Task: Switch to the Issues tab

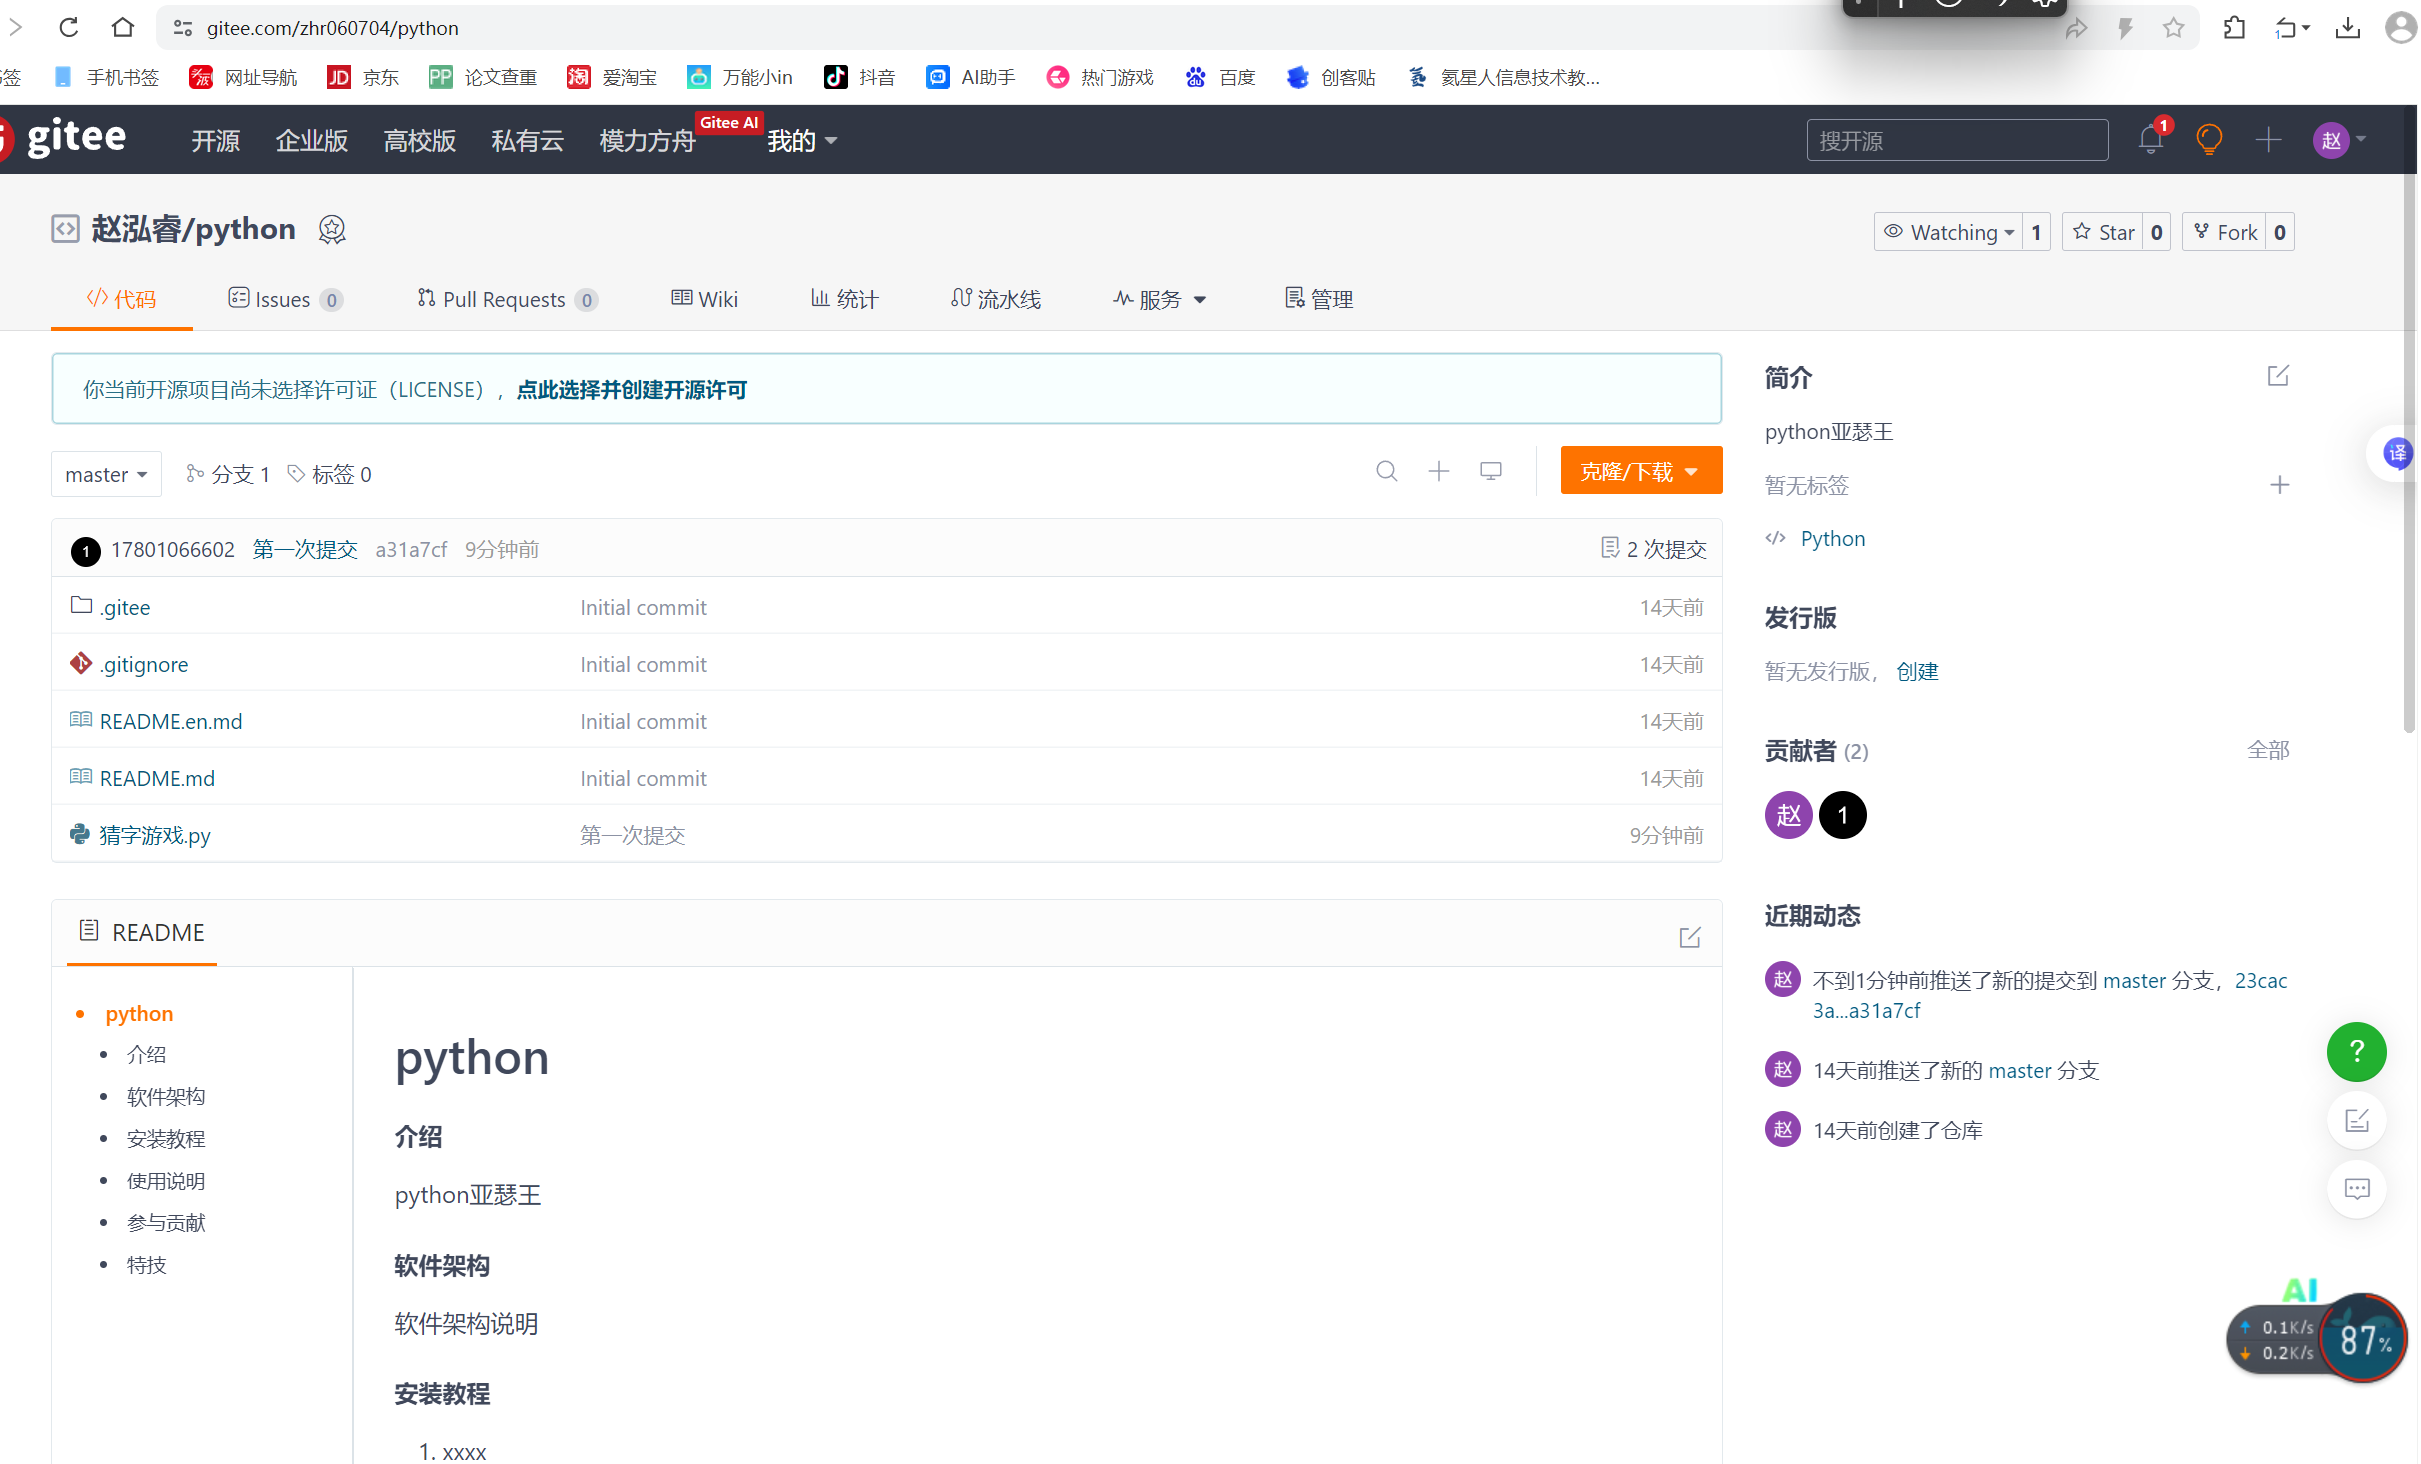Action: tap(283, 299)
